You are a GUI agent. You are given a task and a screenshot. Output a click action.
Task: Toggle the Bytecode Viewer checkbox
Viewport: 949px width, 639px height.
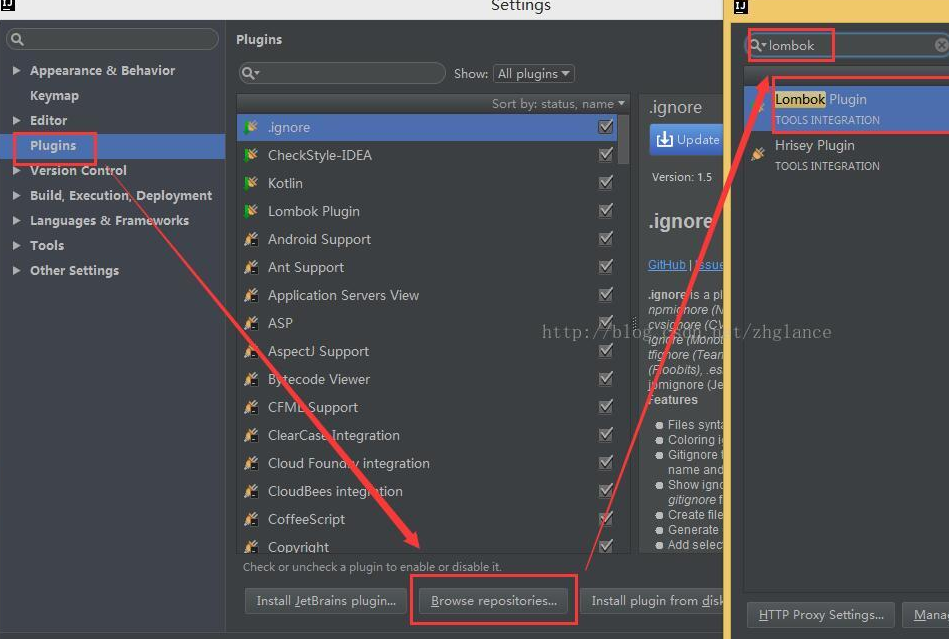pyautogui.click(x=605, y=378)
